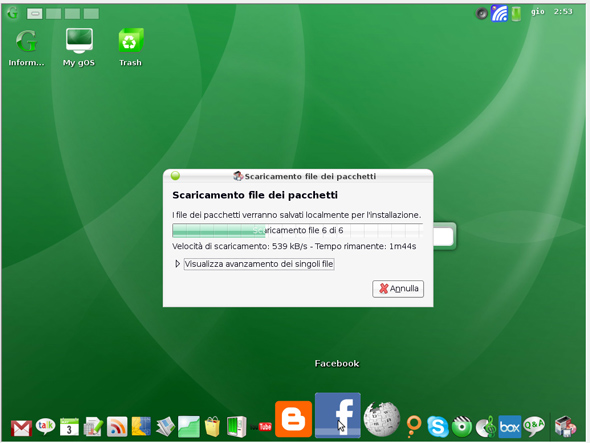Open the yellow shopping bag icon
The image size is (590, 443).
click(213, 427)
